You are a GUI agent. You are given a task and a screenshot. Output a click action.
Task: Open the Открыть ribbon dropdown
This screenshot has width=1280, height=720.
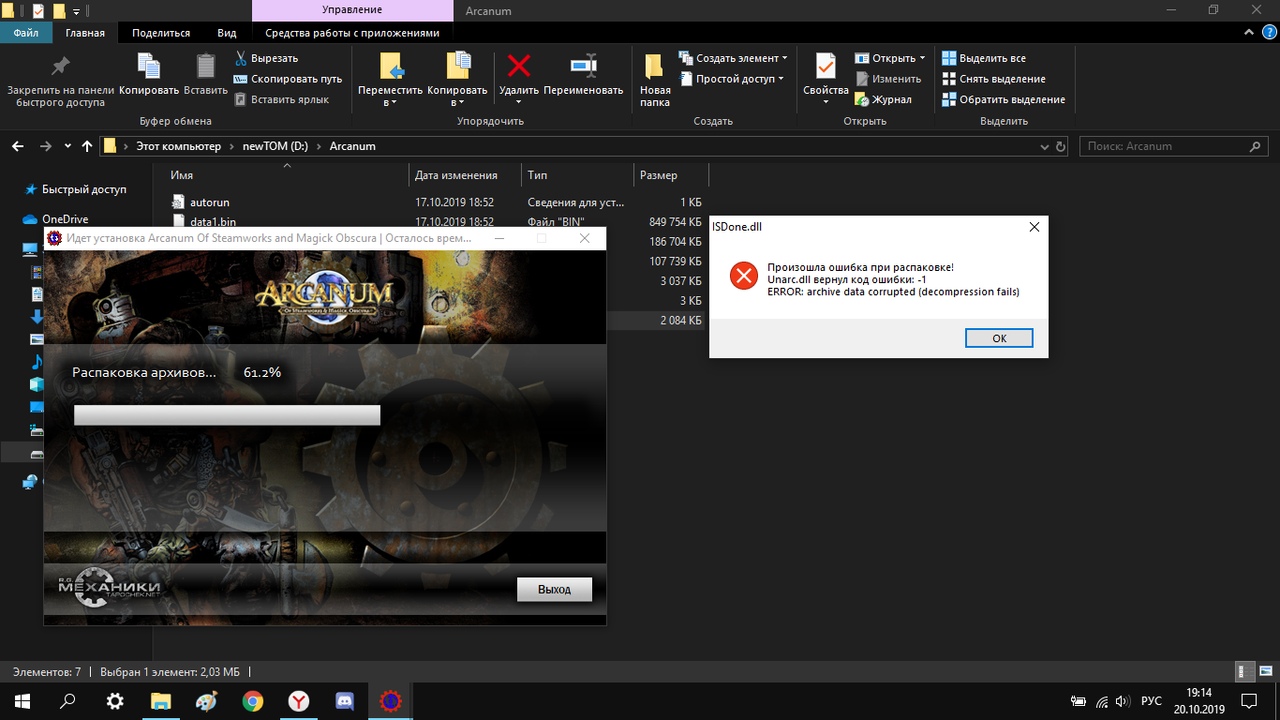pyautogui.click(x=890, y=58)
